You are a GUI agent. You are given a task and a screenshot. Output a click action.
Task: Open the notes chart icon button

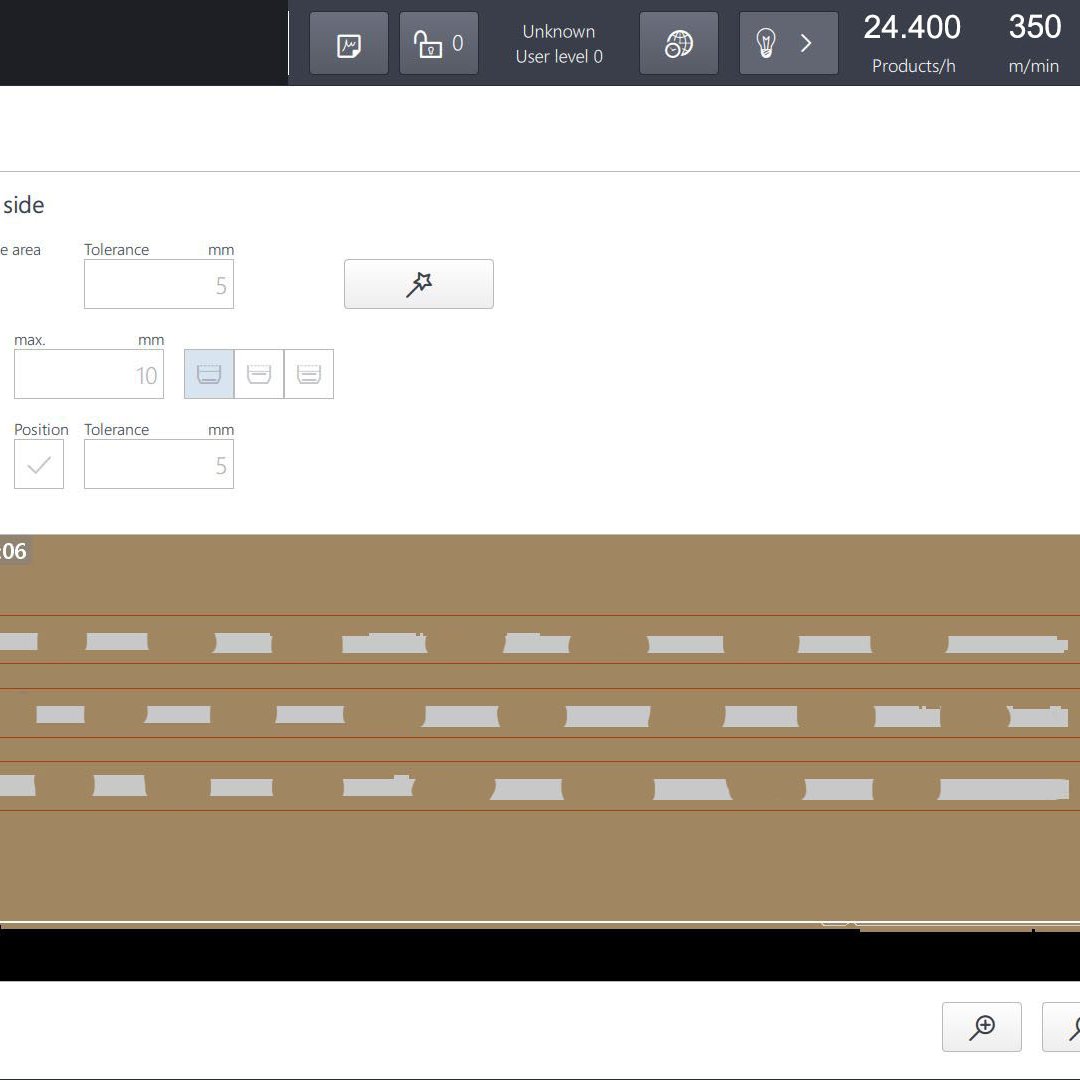click(349, 43)
